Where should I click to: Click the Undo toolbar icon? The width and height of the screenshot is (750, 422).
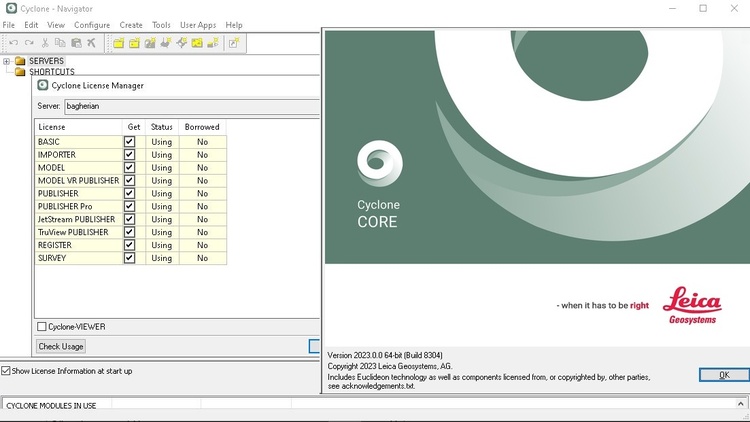point(13,43)
